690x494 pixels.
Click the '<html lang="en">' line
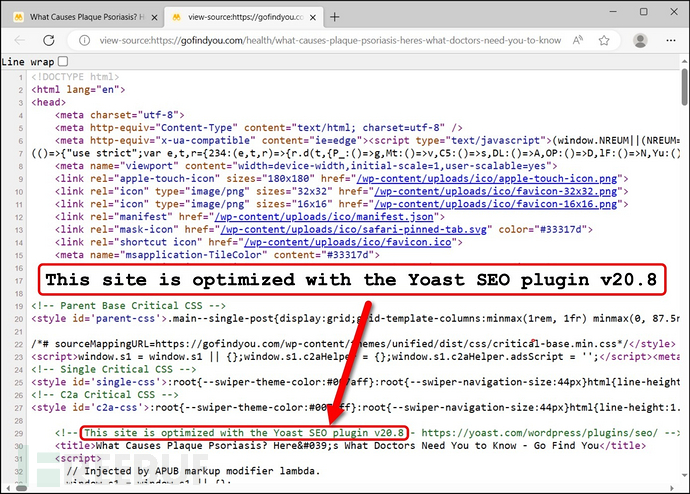click(x=78, y=90)
